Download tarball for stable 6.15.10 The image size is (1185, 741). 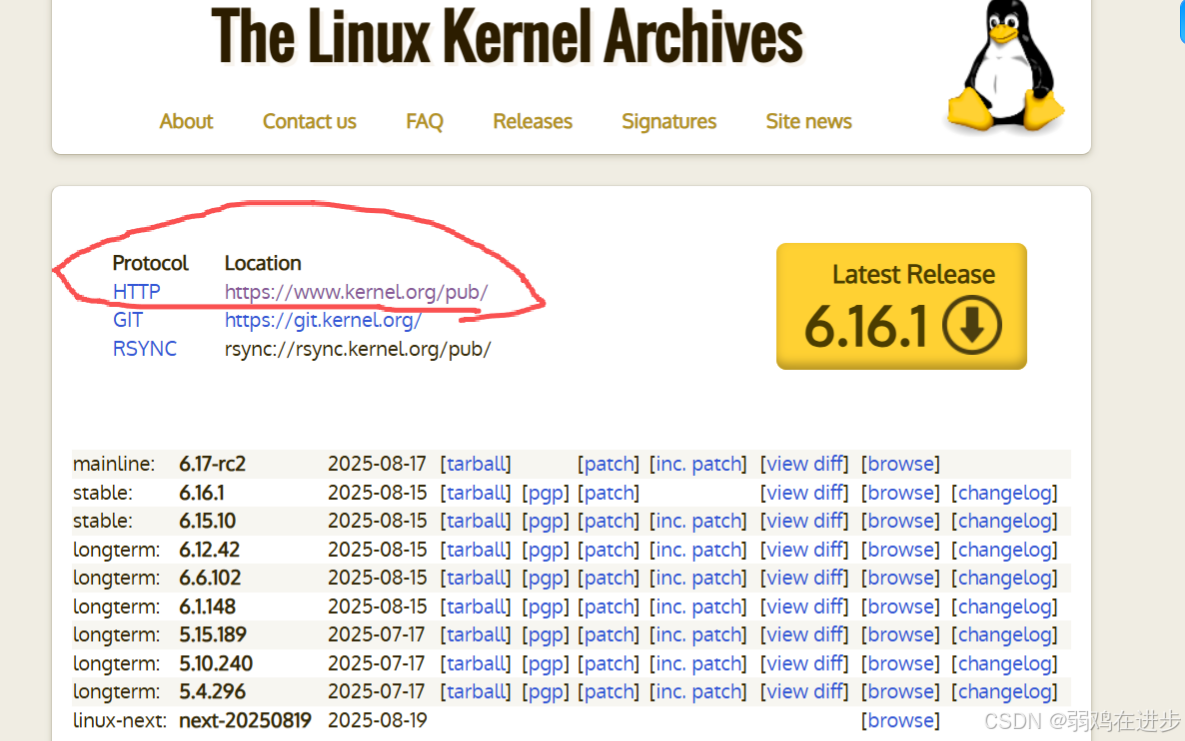[475, 521]
